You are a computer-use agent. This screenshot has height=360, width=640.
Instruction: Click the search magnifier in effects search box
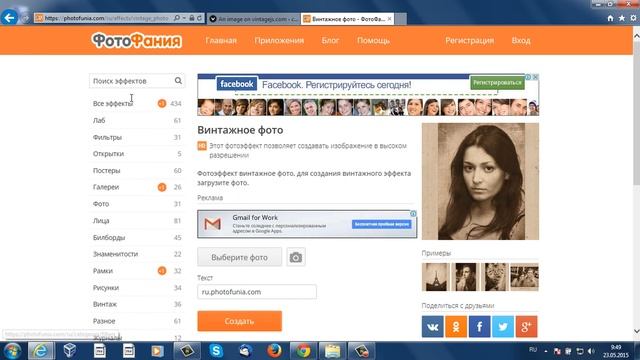pos(178,81)
